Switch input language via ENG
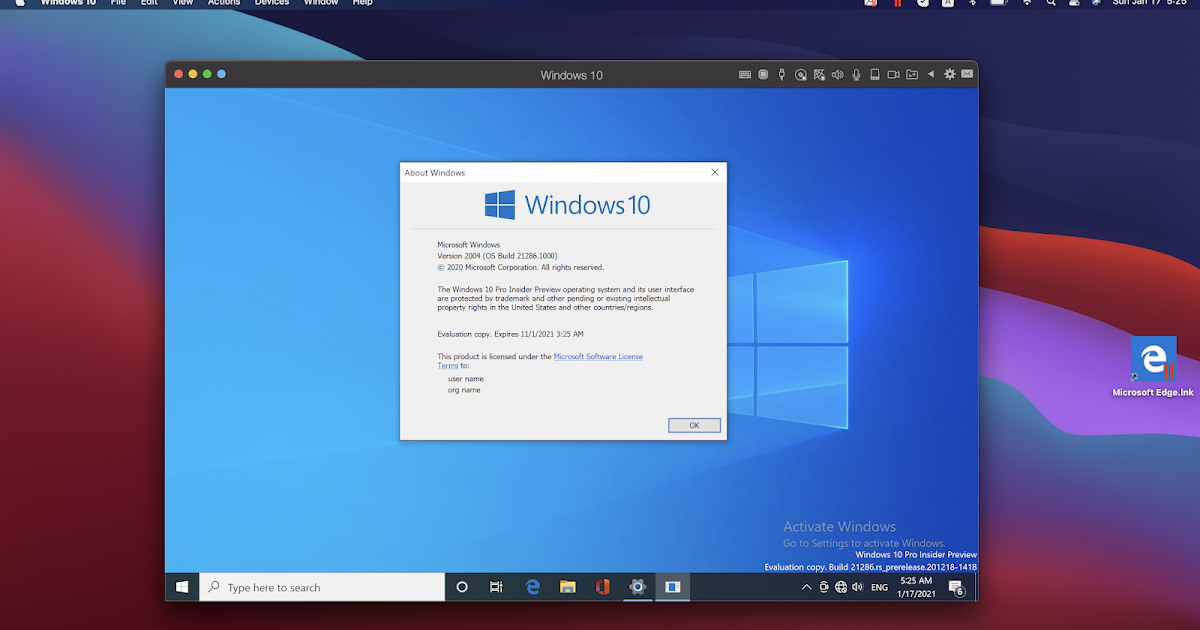The width and height of the screenshot is (1200, 630). (x=880, y=588)
